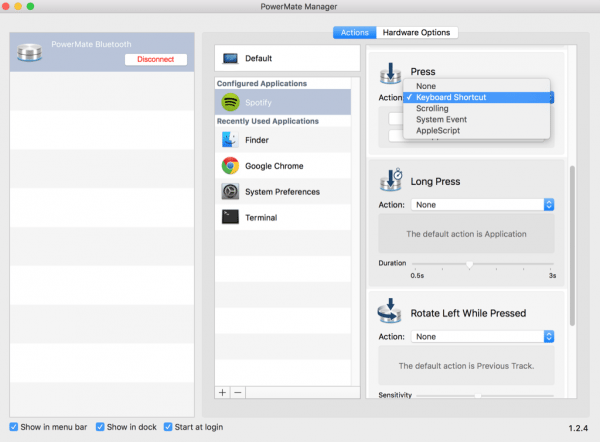
Task: Click the Google Chrome icon
Action: tap(230, 166)
